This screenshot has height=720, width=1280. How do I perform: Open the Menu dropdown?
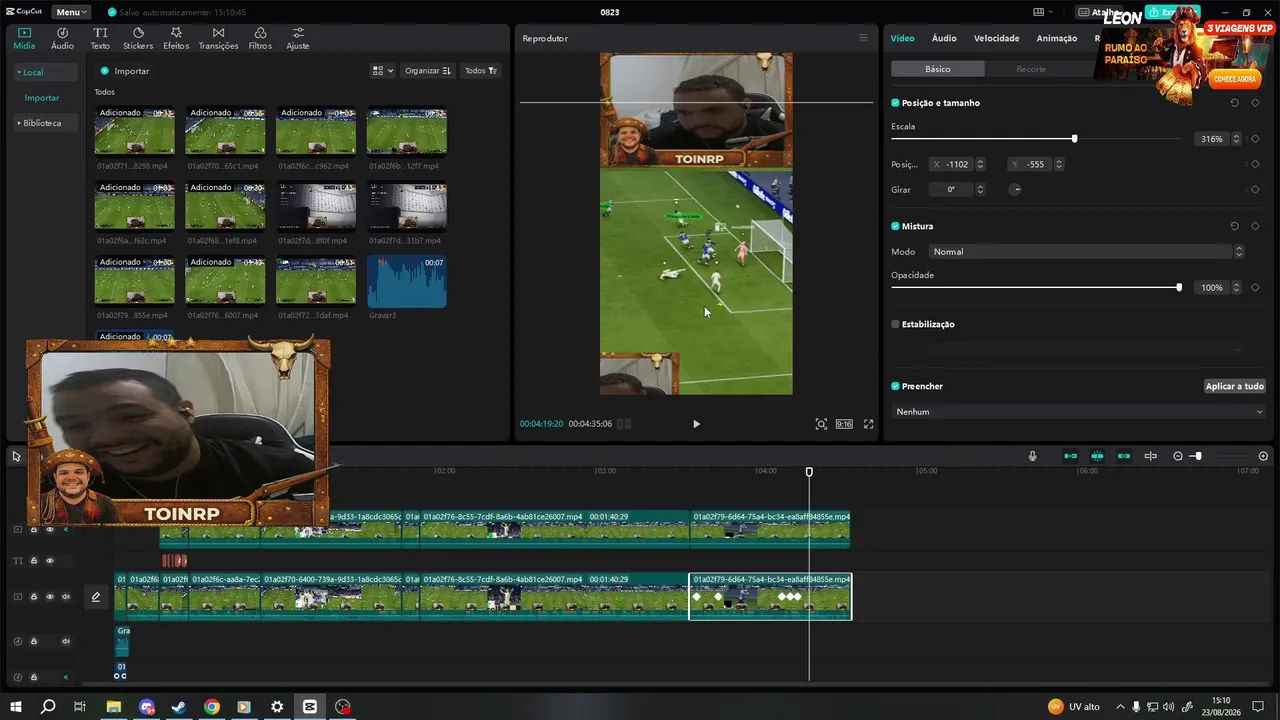71,12
